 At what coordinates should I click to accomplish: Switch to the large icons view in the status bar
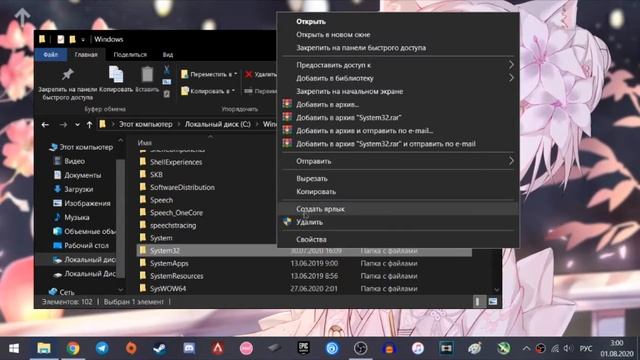click(x=493, y=302)
